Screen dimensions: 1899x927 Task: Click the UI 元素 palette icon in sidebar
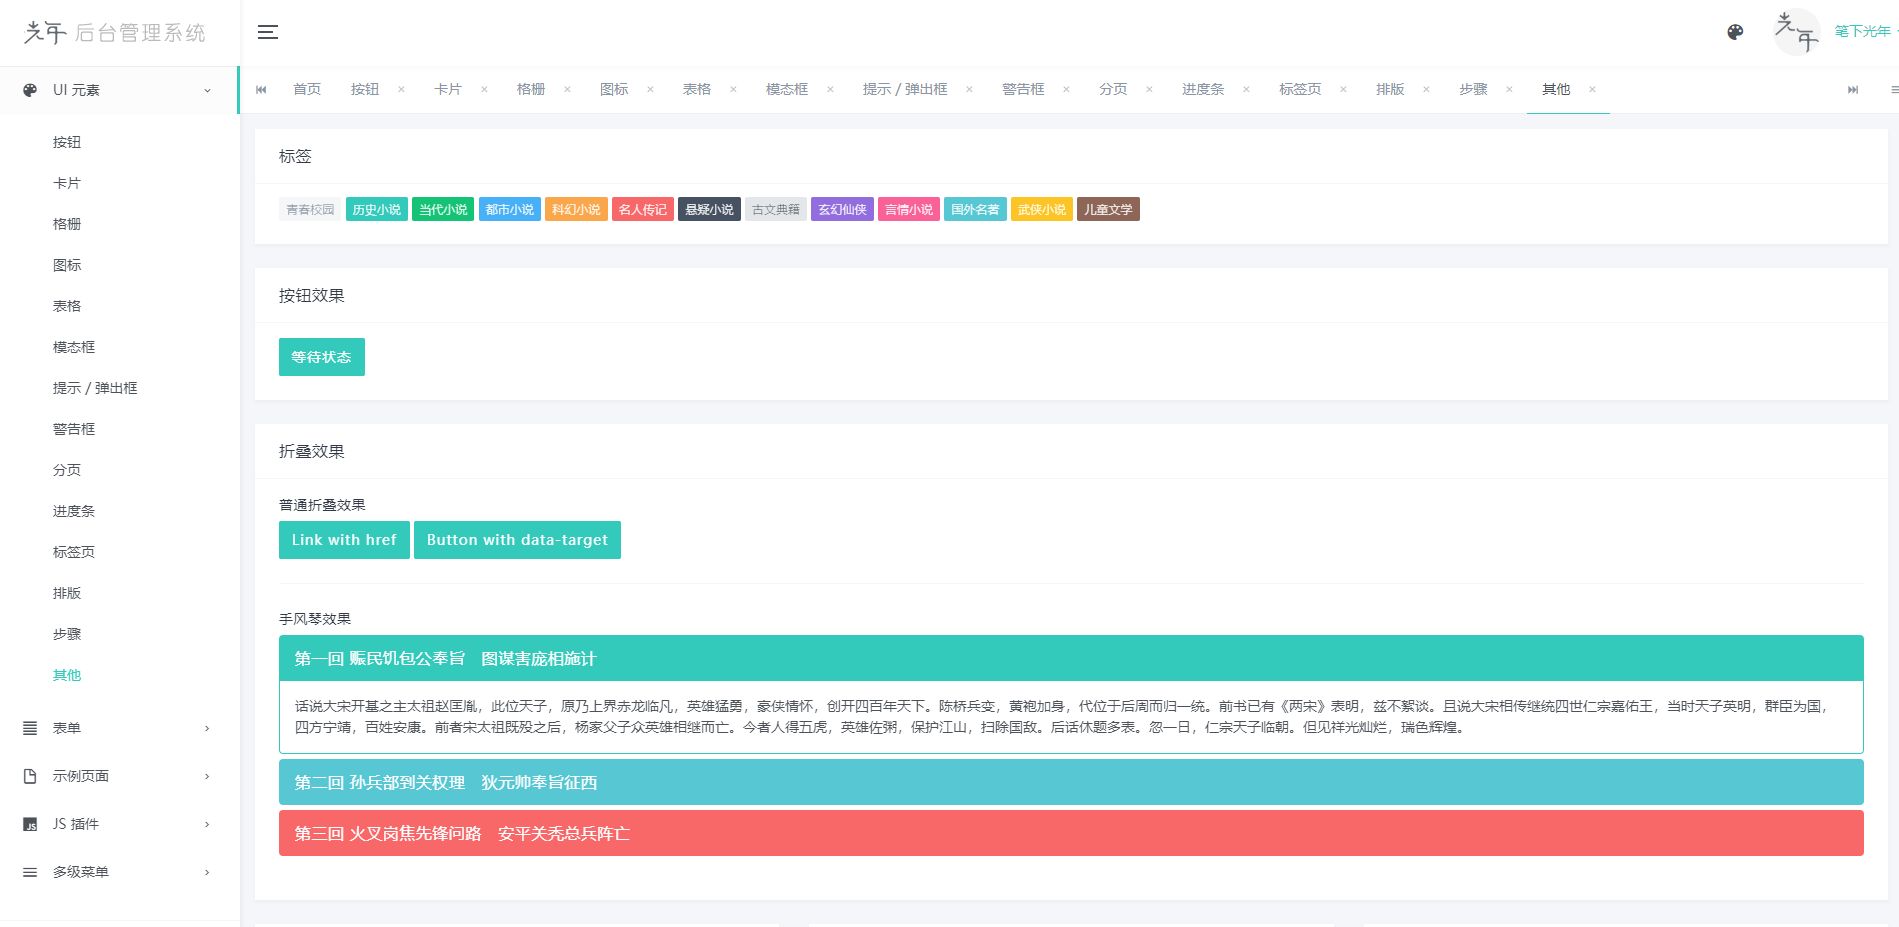[30, 90]
